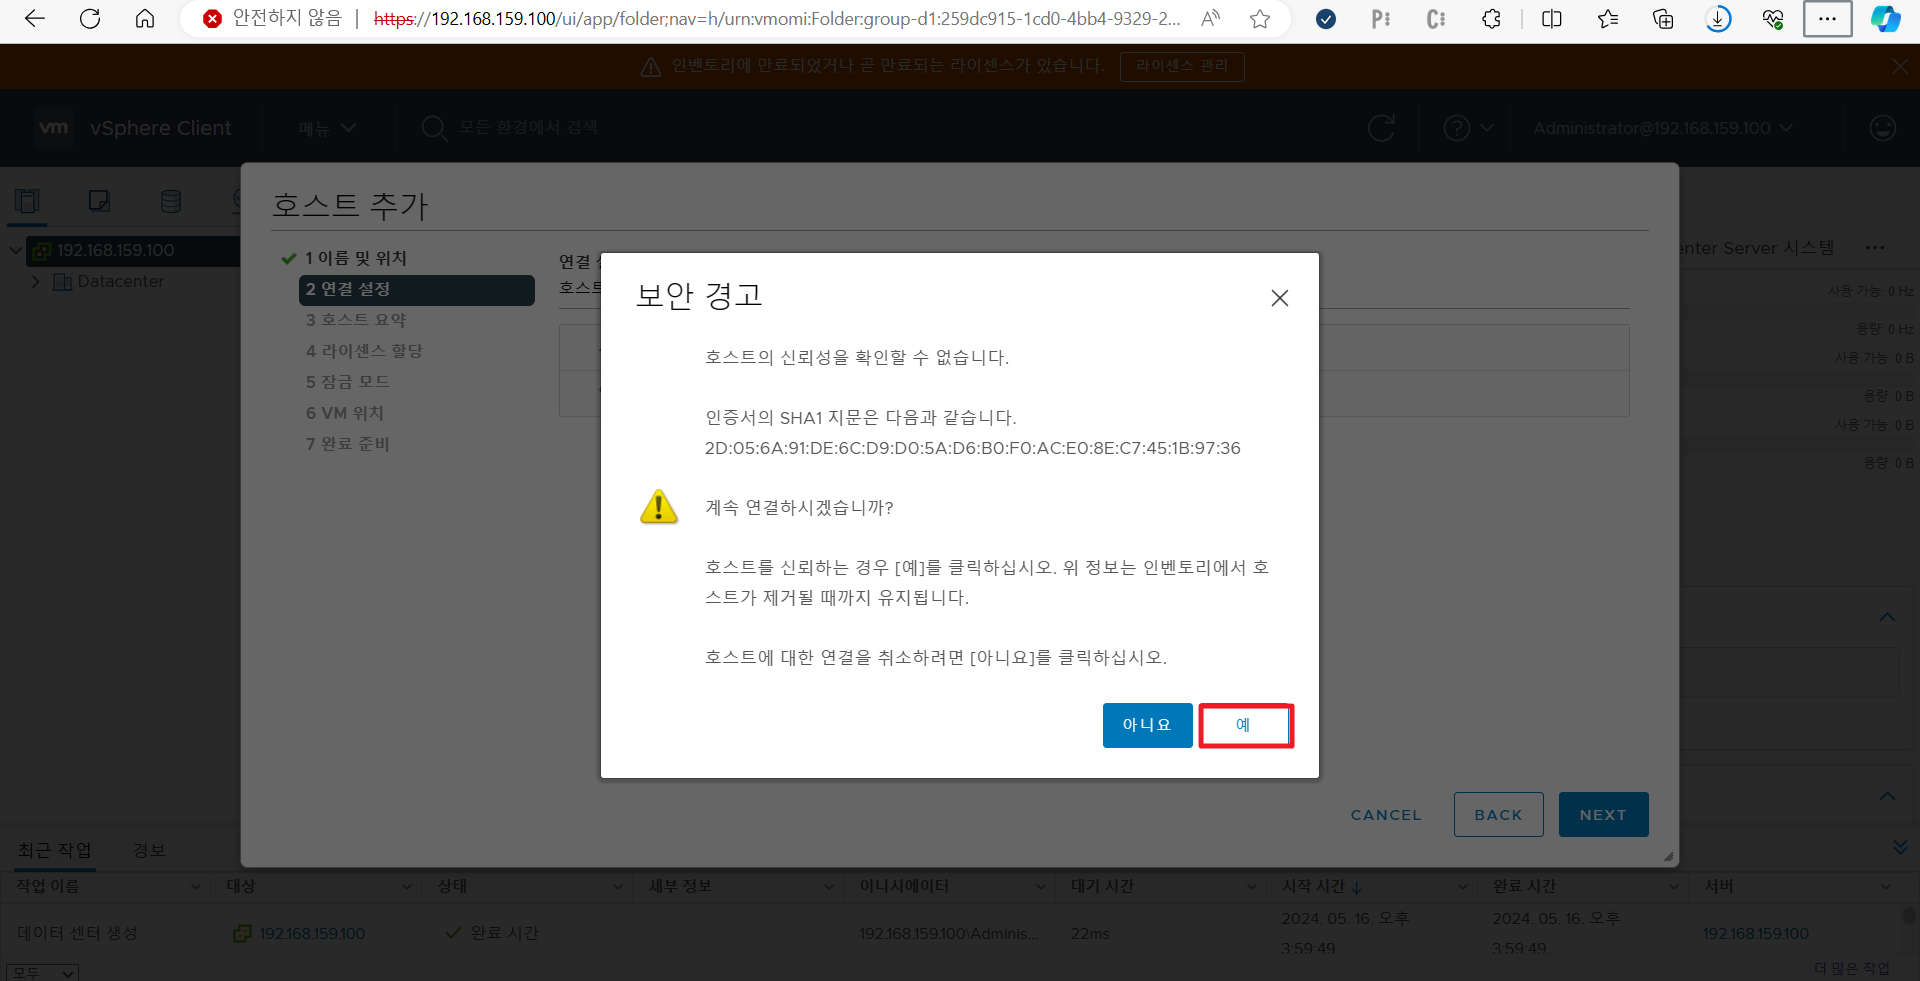This screenshot has width=1920, height=981.
Task: Click the search magnifier in vSphere header
Action: [433, 128]
